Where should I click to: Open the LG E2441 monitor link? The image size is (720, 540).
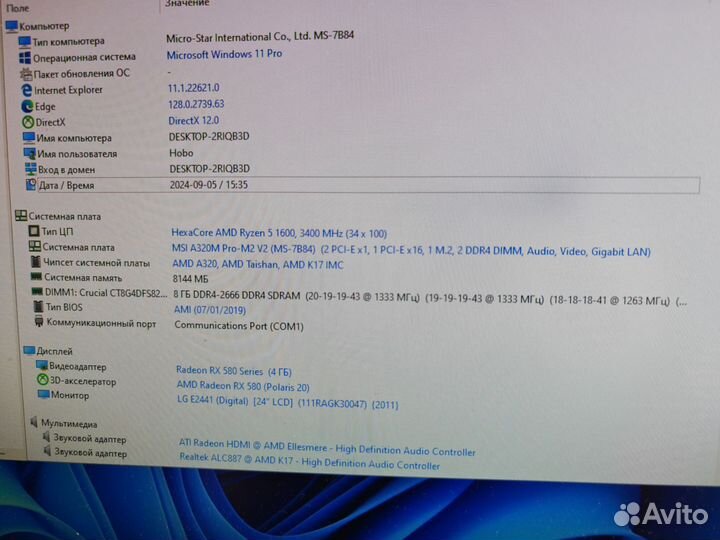tap(287, 402)
